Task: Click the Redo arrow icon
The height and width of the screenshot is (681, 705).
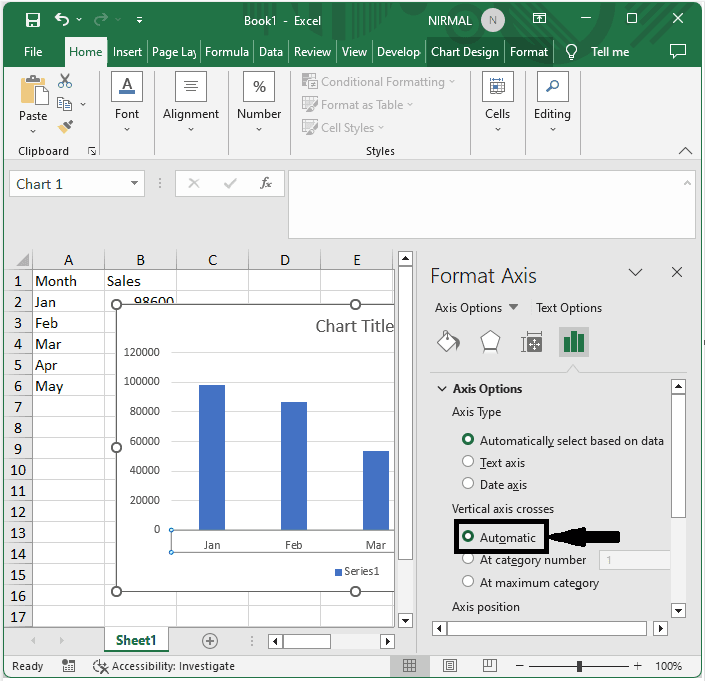Action: (x=101, y=20)
